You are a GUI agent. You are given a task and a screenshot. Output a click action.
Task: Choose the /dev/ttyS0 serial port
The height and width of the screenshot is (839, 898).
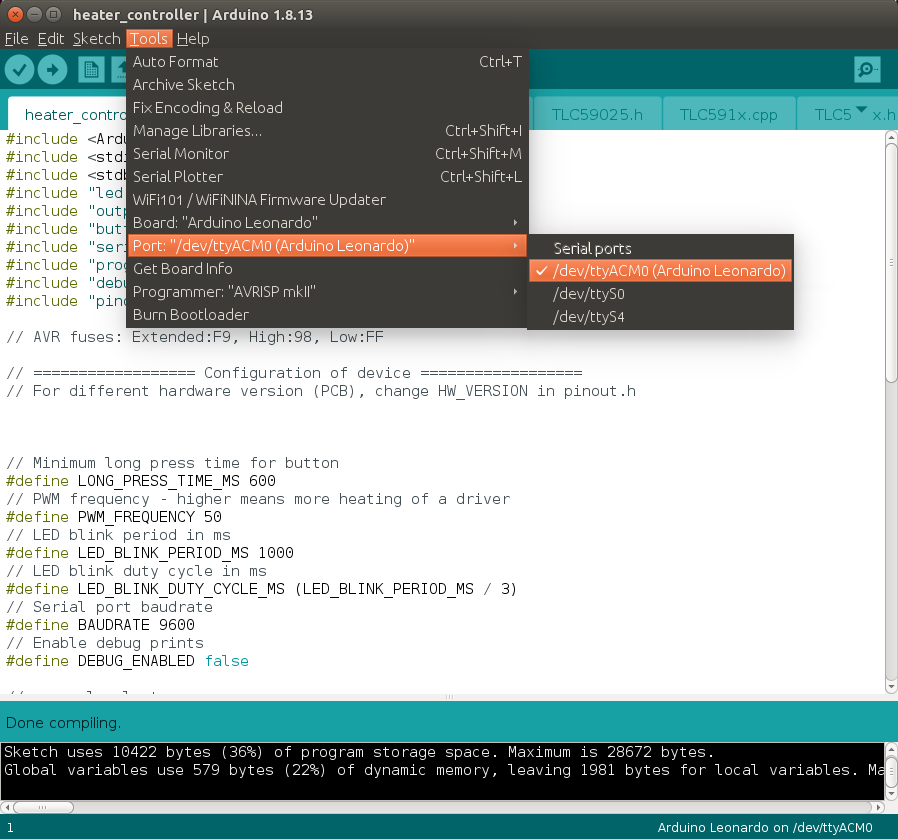589,294
